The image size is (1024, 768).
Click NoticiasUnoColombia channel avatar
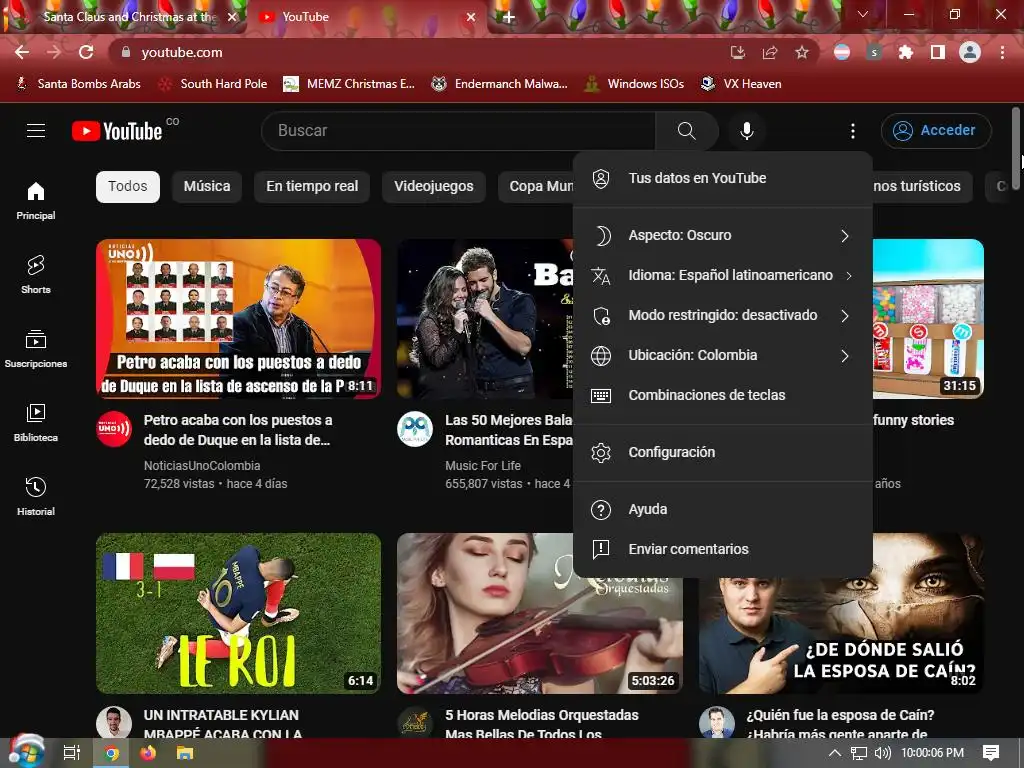coord(114,429)
